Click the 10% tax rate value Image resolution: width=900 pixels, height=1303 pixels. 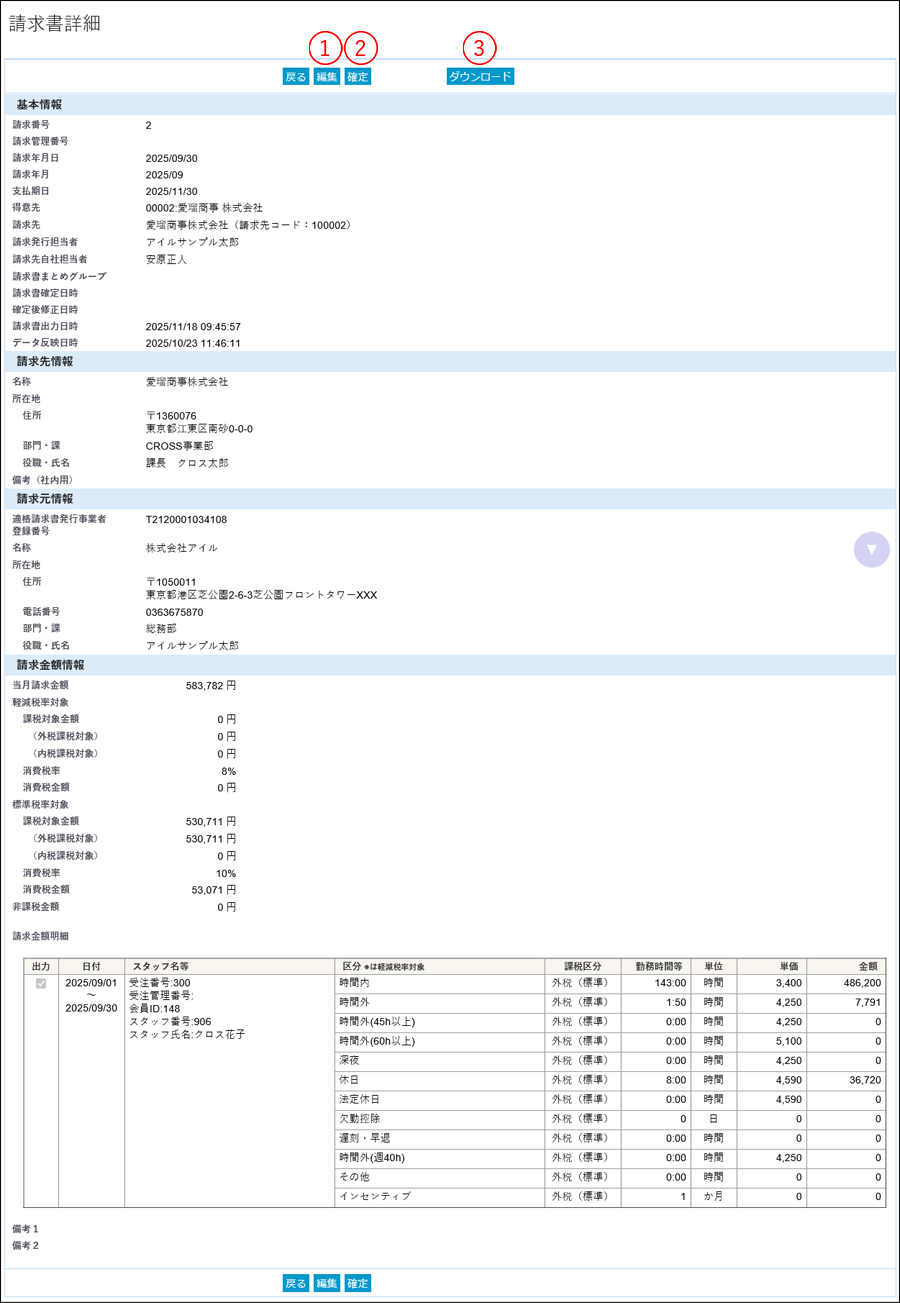[x=226, y=872]
